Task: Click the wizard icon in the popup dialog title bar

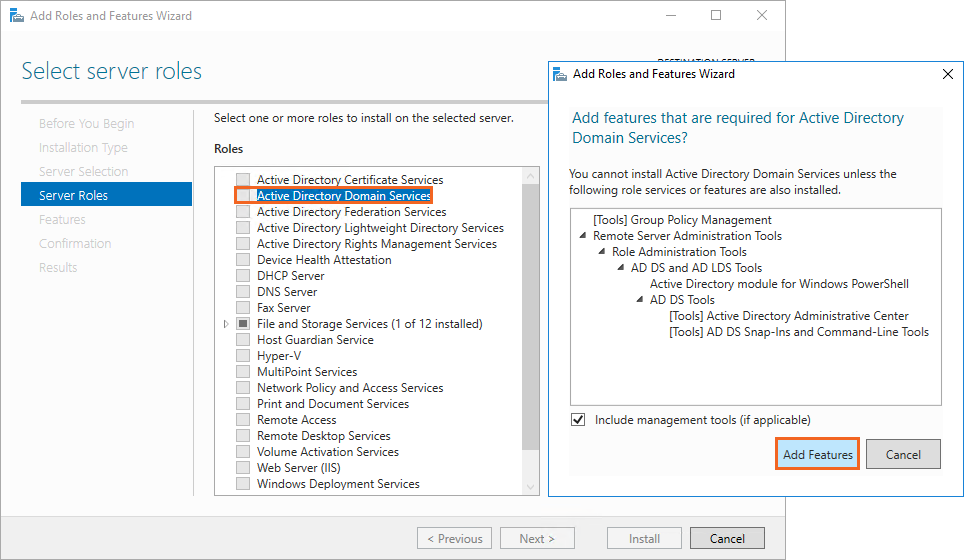Action: tap(560, 74)
